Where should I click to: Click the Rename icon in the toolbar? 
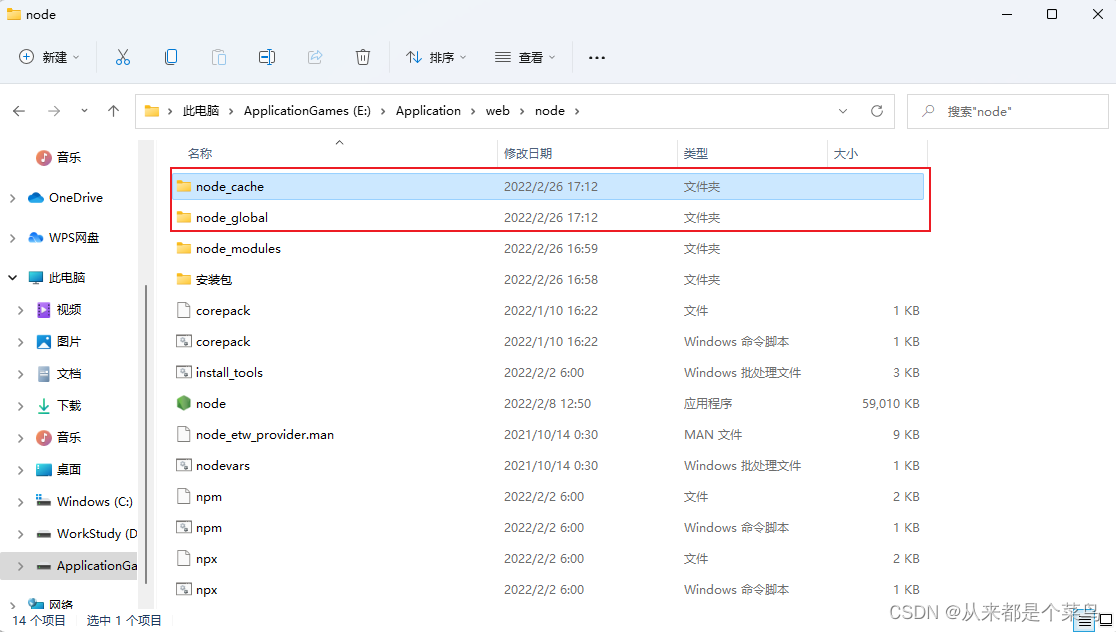pyautogui.click(x=267, y=57)
